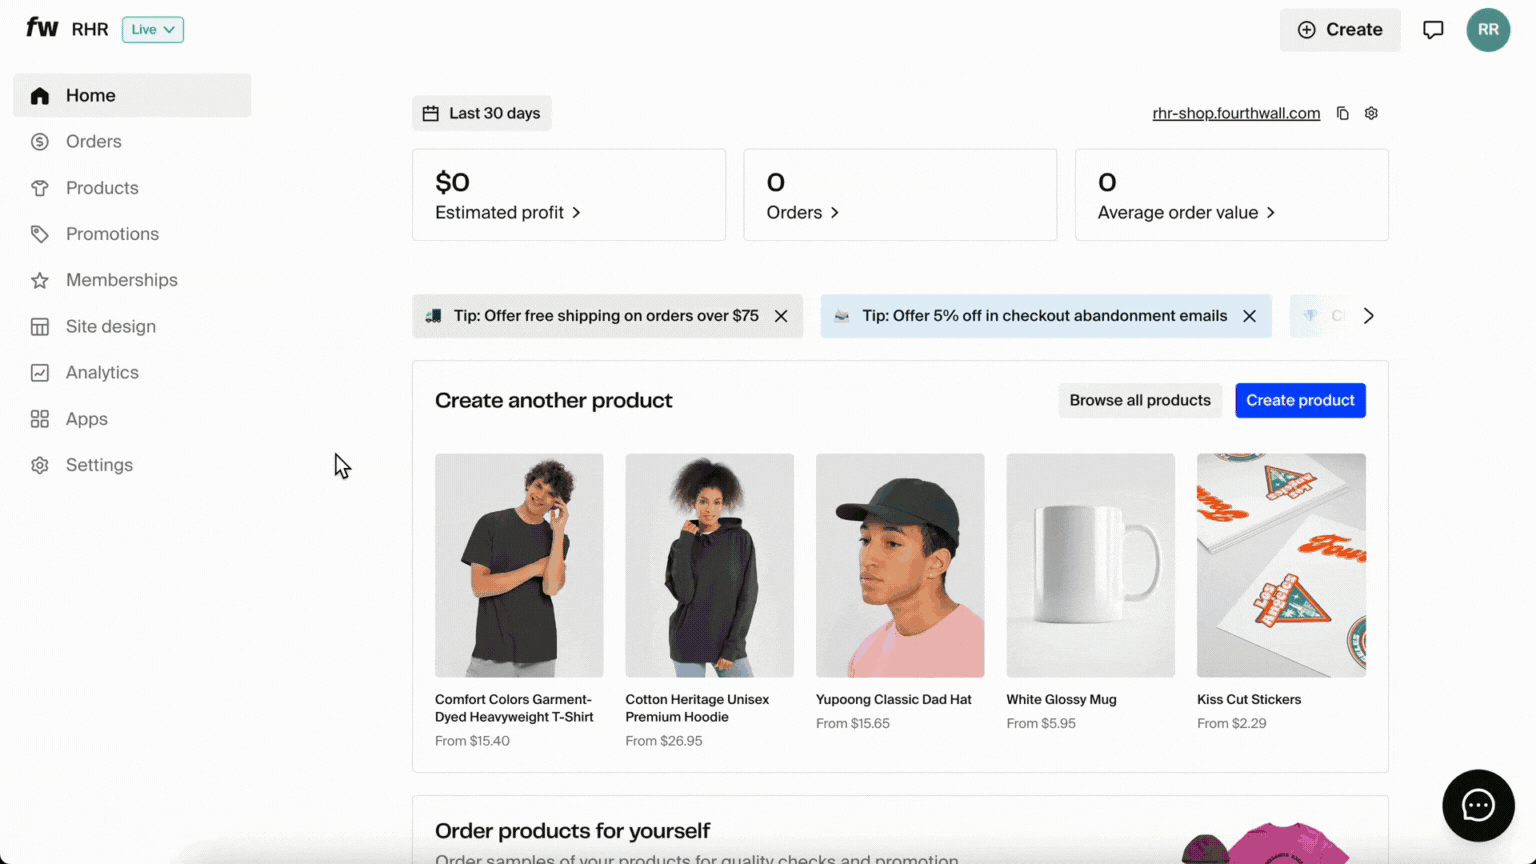Select the Yupoong Classic Dad Hat thumbnail

[900, 565]
